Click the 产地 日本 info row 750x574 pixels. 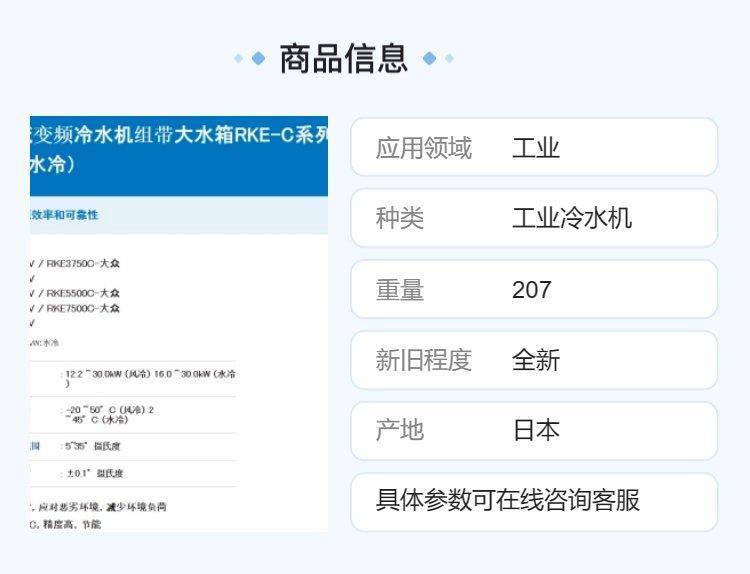click(534, 431)
